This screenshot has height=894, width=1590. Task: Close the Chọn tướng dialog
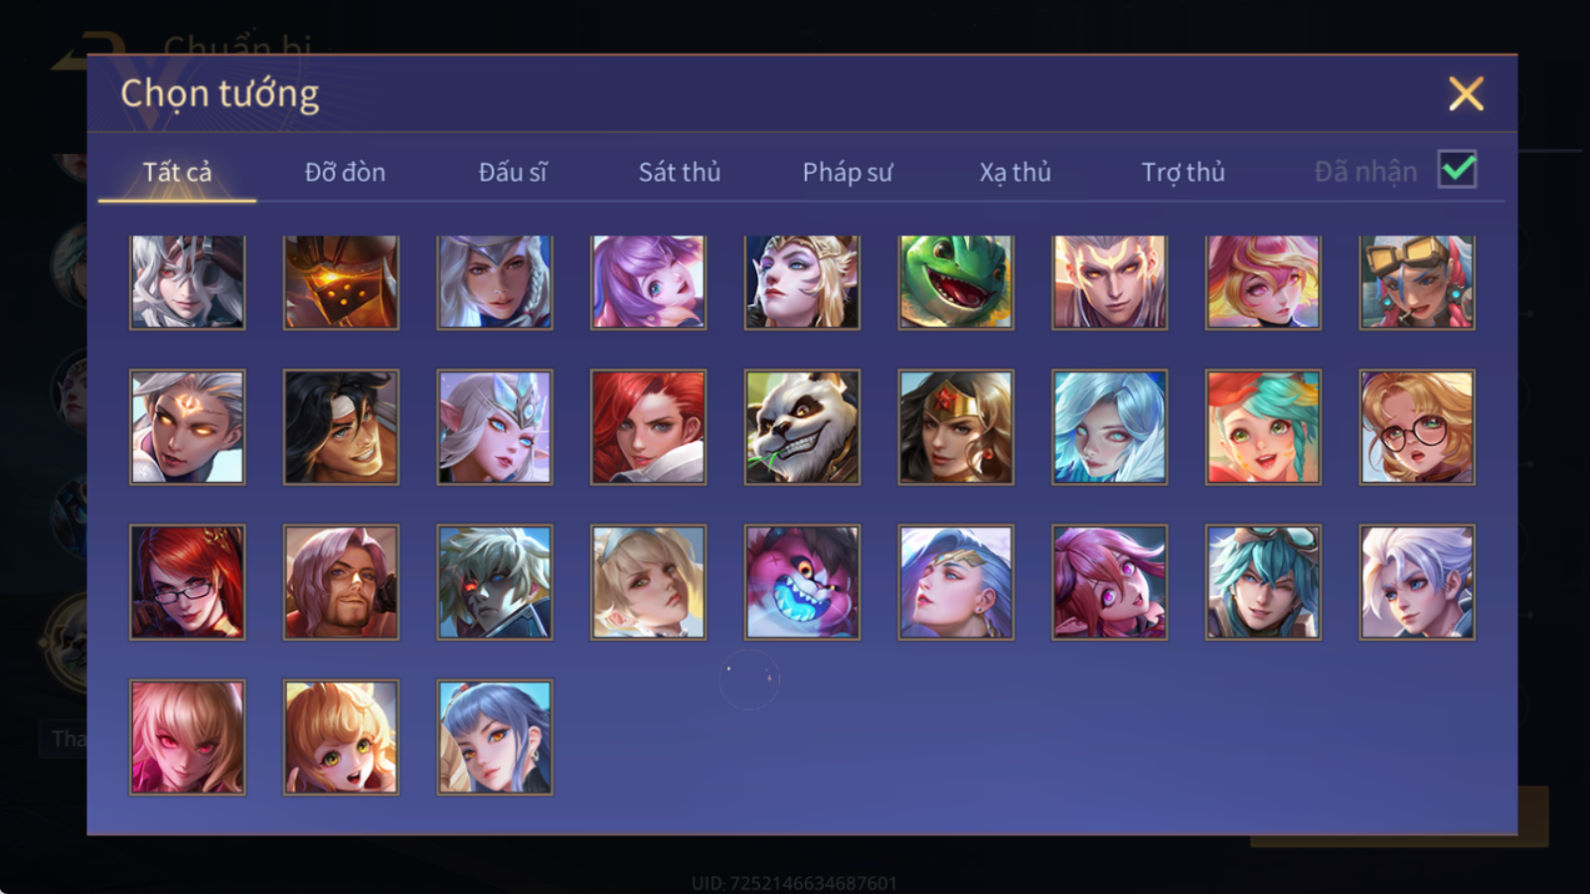click(x=1466, y=94)
